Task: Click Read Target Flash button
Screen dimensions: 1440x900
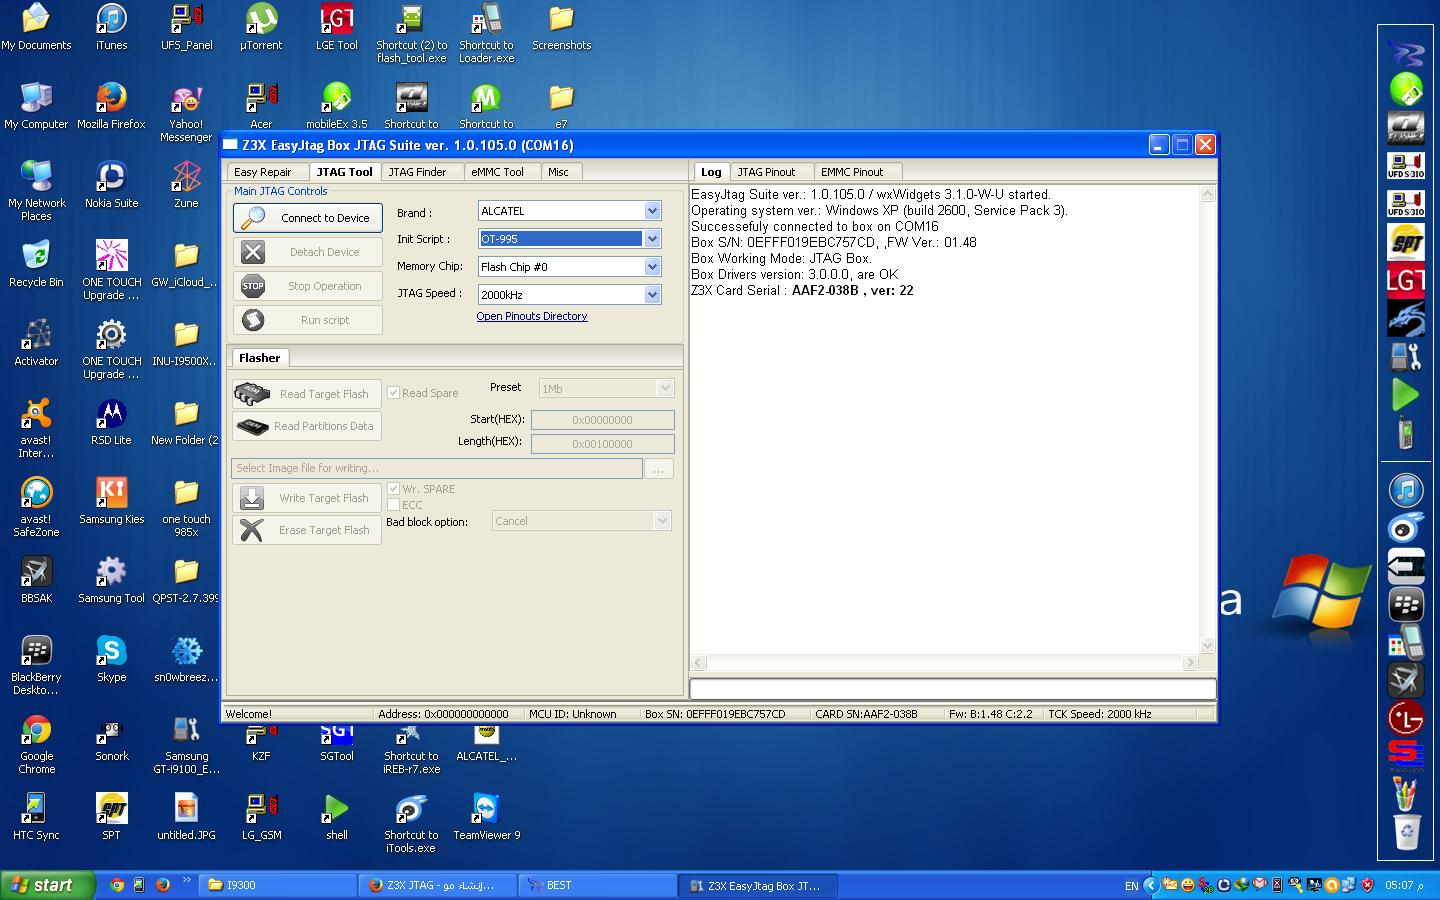Action: point(307,394)
